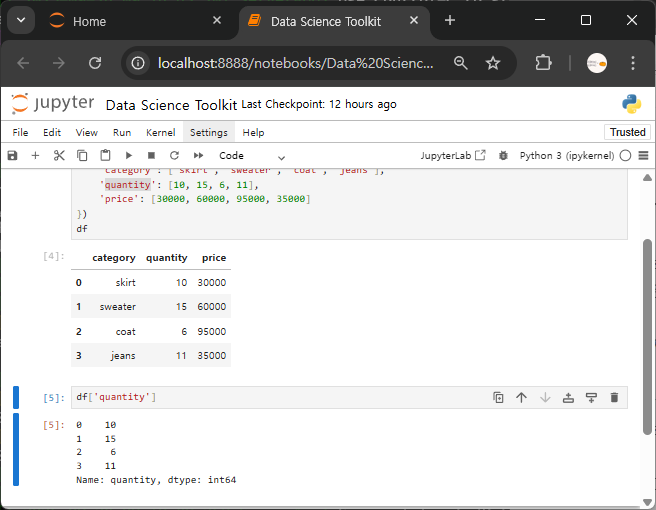
Task: Open the notebook in JupyterLab
Action: tap(453, 156)
